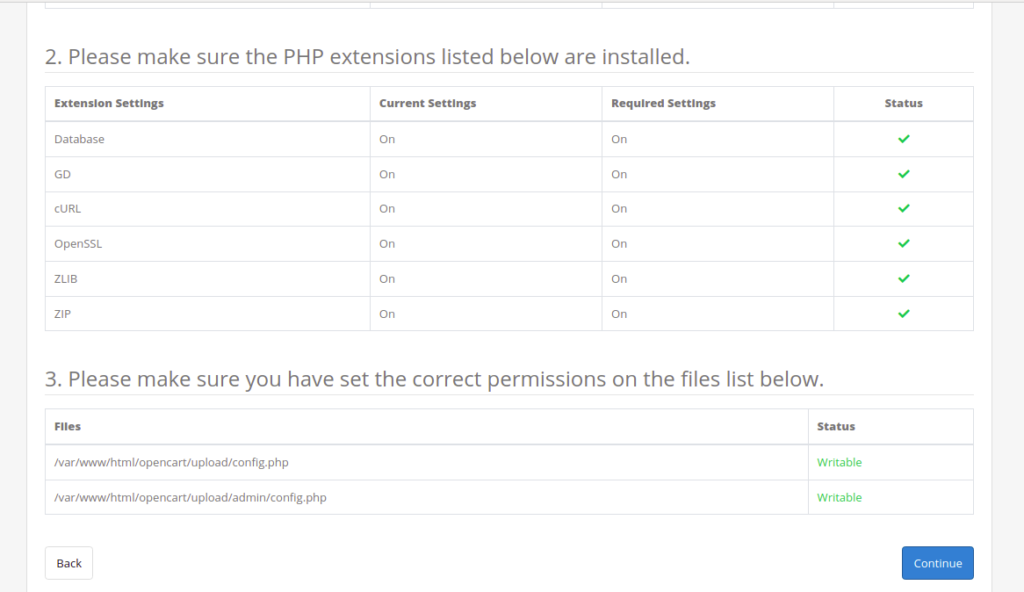Go back with the Back button
This screenshot has height=592, width=1024.
click(69, 563)
